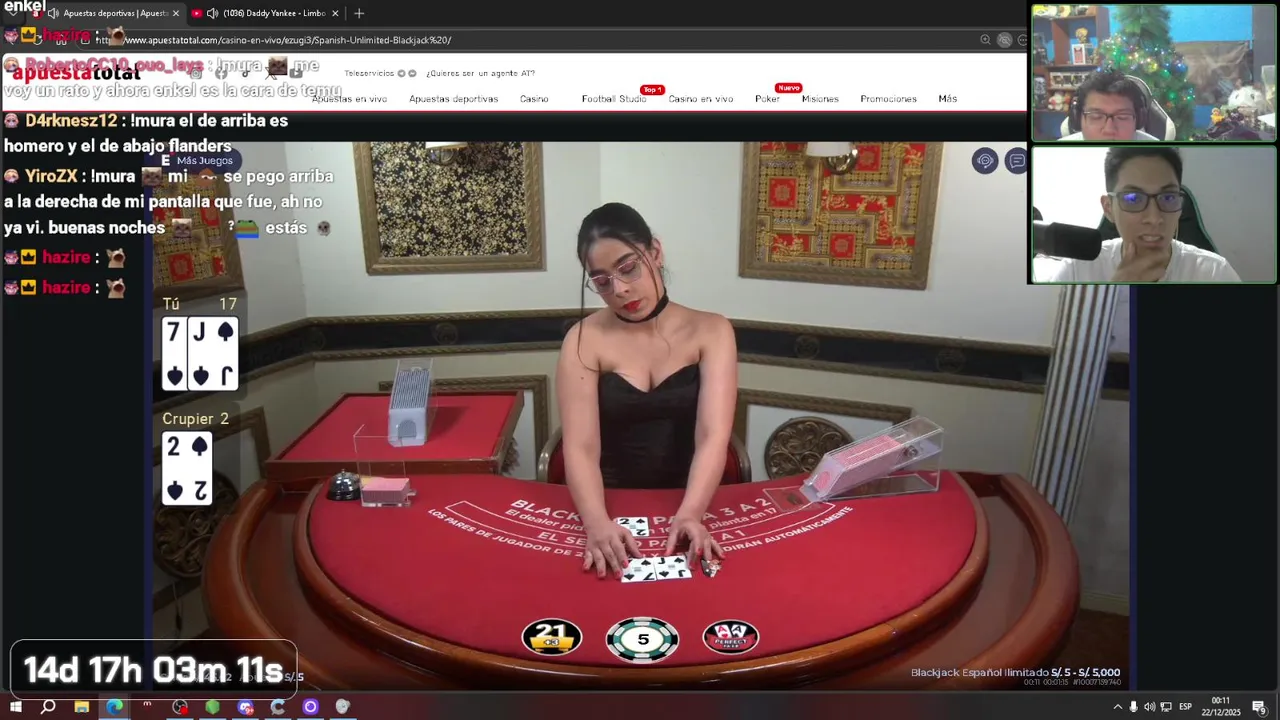Open the game chat bubble icon
This screenshot has width=1280, height=720.
click(x=1016, y=161)
